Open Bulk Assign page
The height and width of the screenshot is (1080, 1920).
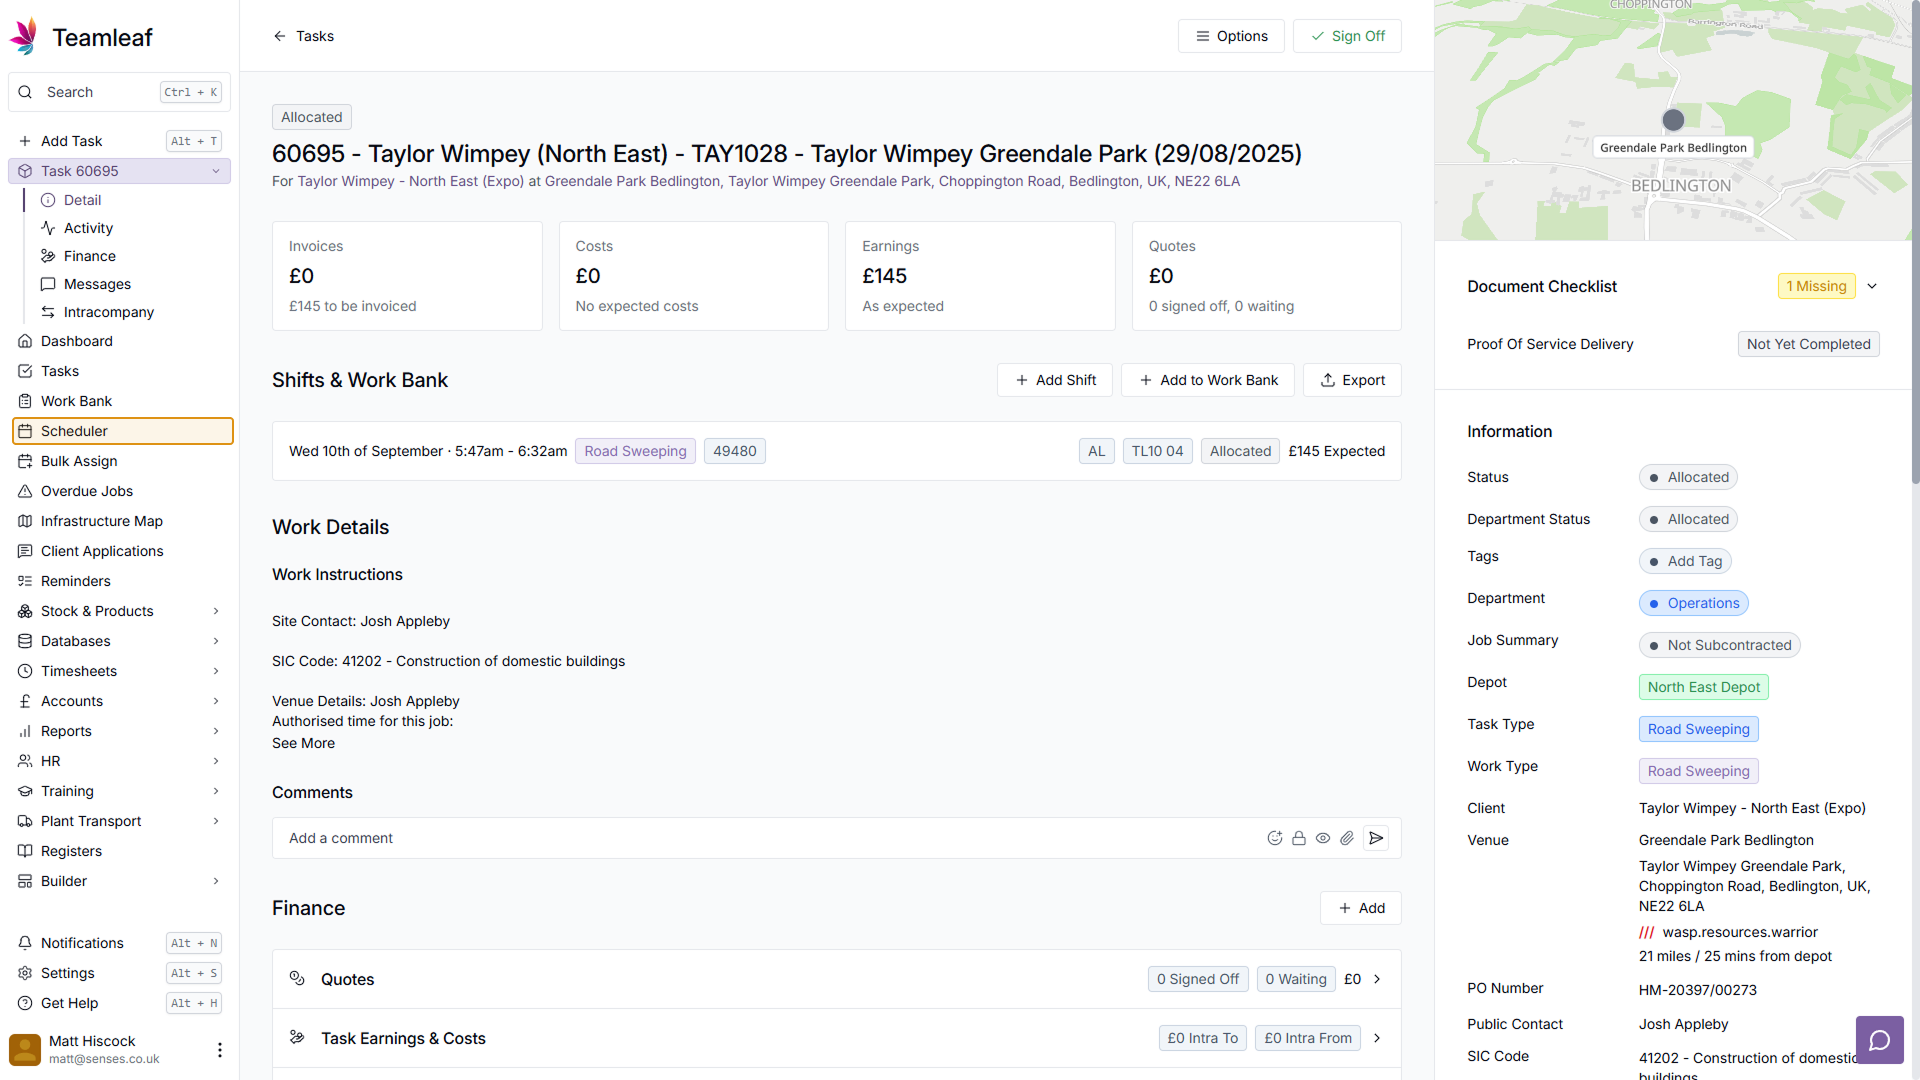coord(120,461)
